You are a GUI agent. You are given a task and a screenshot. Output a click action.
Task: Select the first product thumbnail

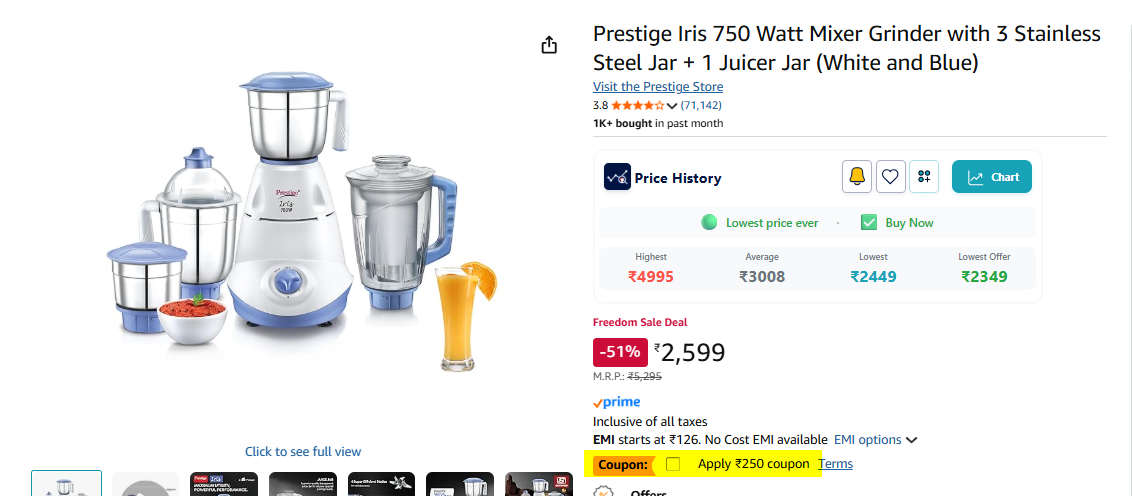(66, 484)
